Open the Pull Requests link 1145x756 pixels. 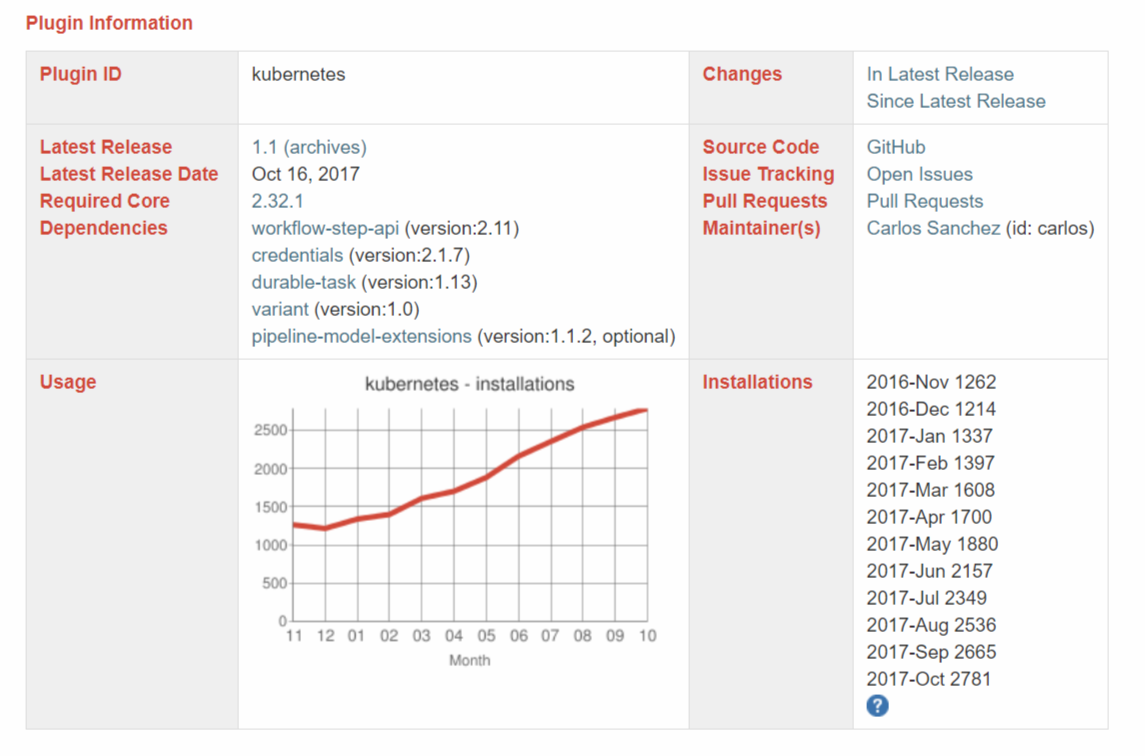(924, 202)
